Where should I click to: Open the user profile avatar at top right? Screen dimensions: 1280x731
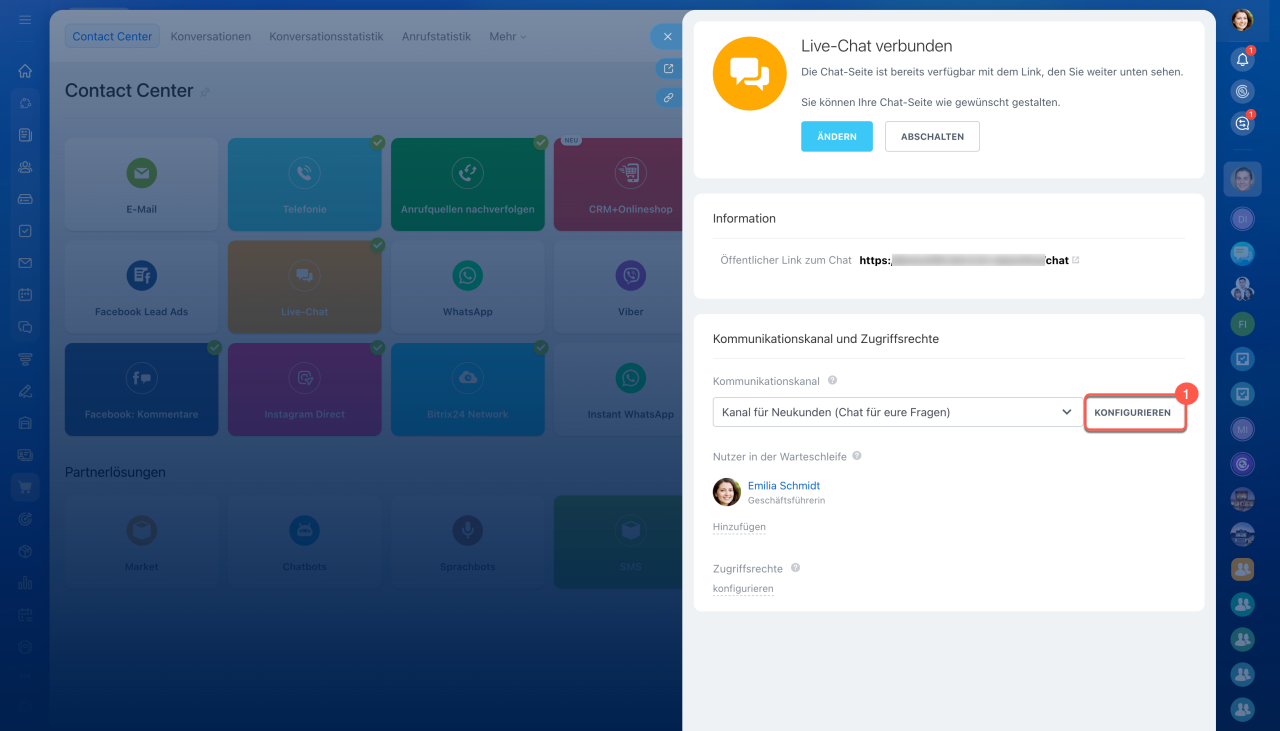(1242, 20)
